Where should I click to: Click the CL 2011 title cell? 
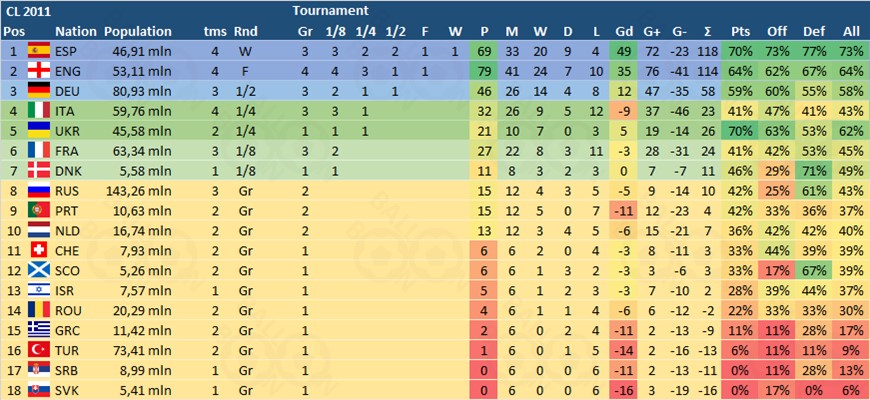[23, 11]
